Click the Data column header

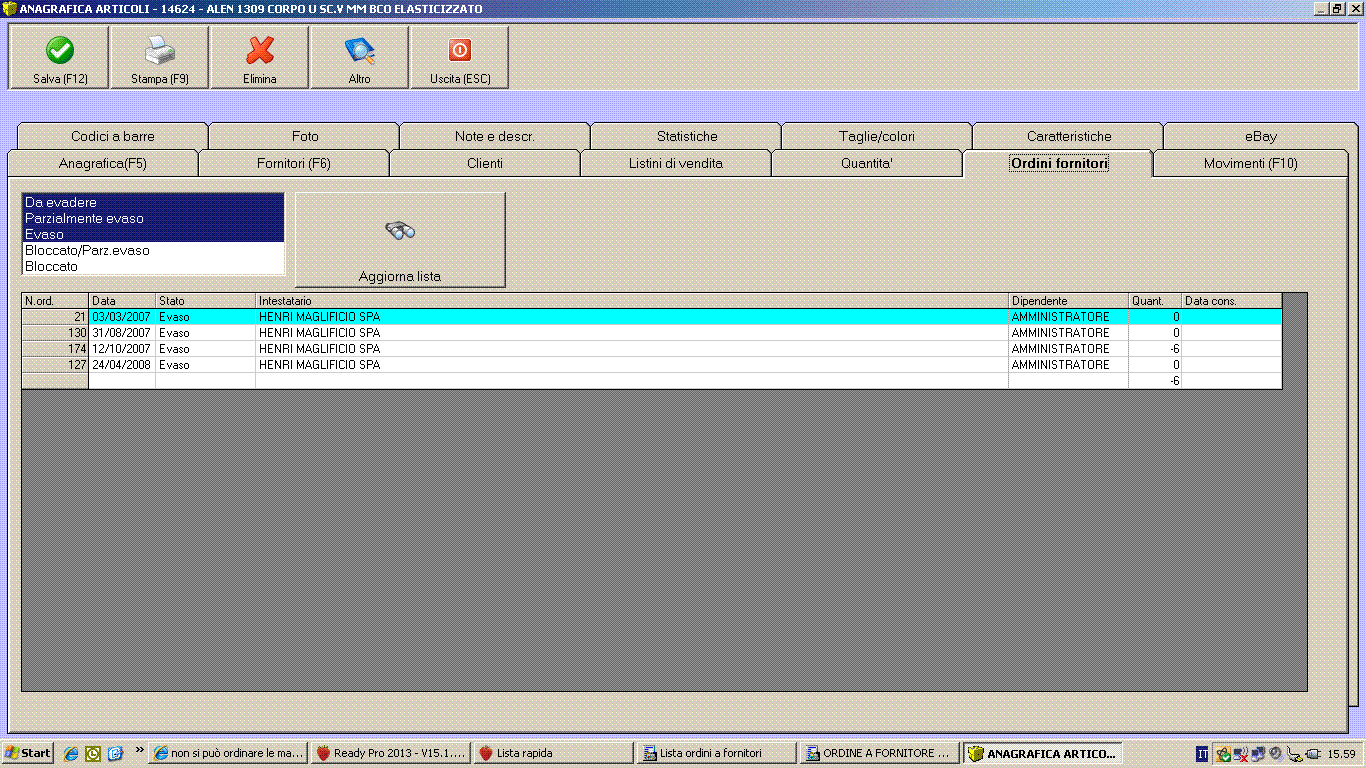[x=122, y=301]
